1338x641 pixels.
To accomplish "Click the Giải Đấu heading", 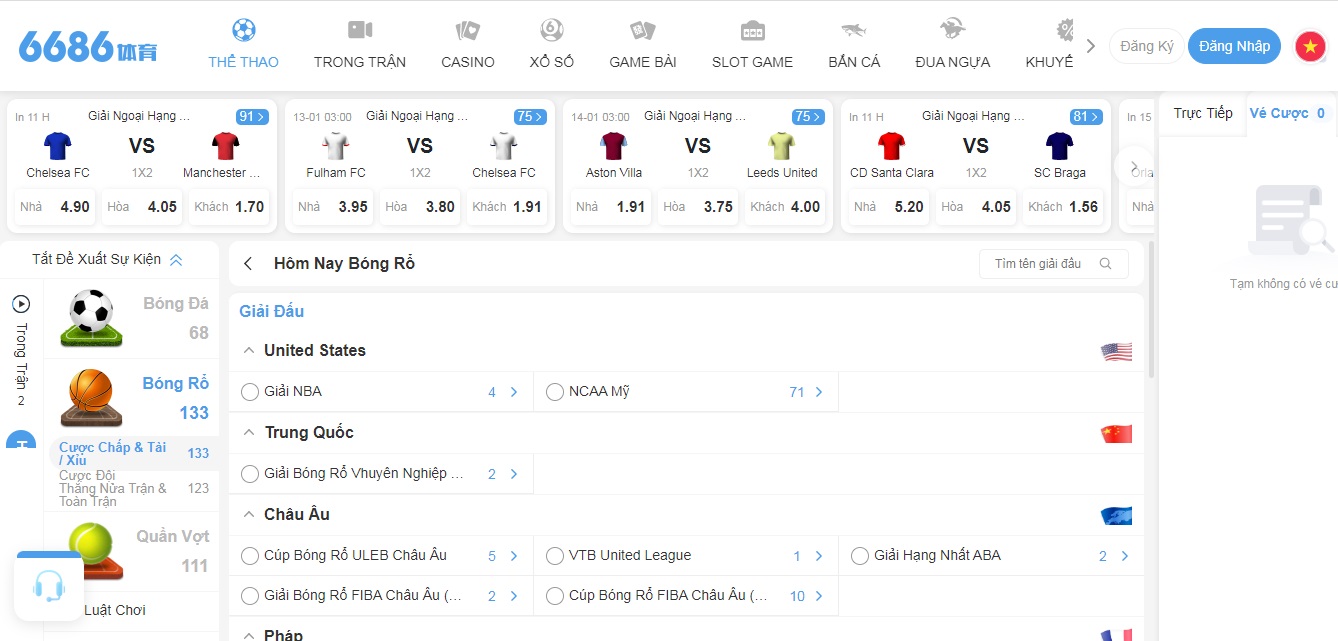I will 271,311.
